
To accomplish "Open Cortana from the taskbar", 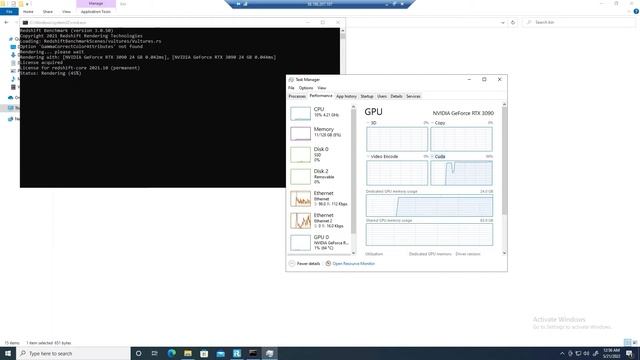I will click(x=138, y=353).
